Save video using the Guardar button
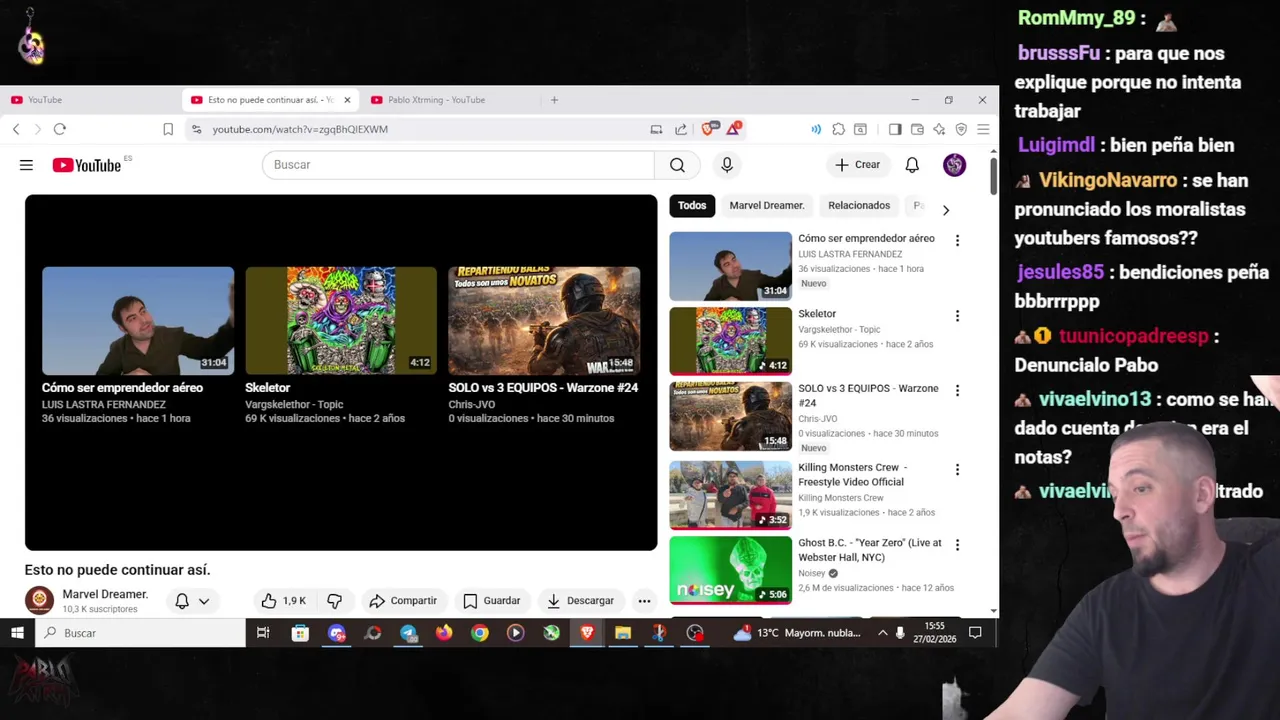This screenshot has width=1280, height=720. [x=491, y=601]
